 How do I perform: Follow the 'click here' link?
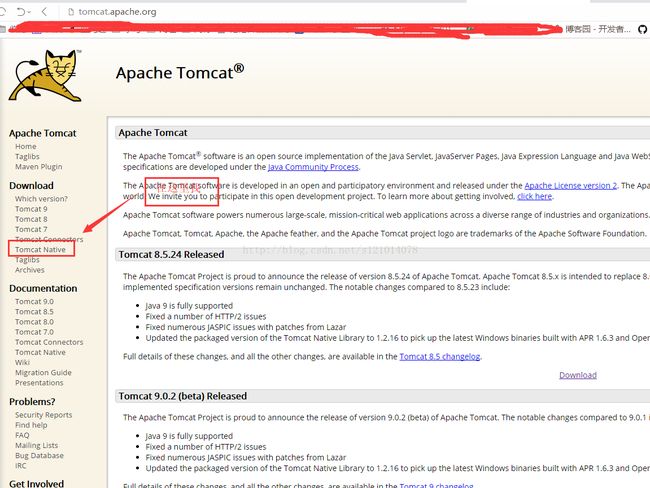click(534, 196)
